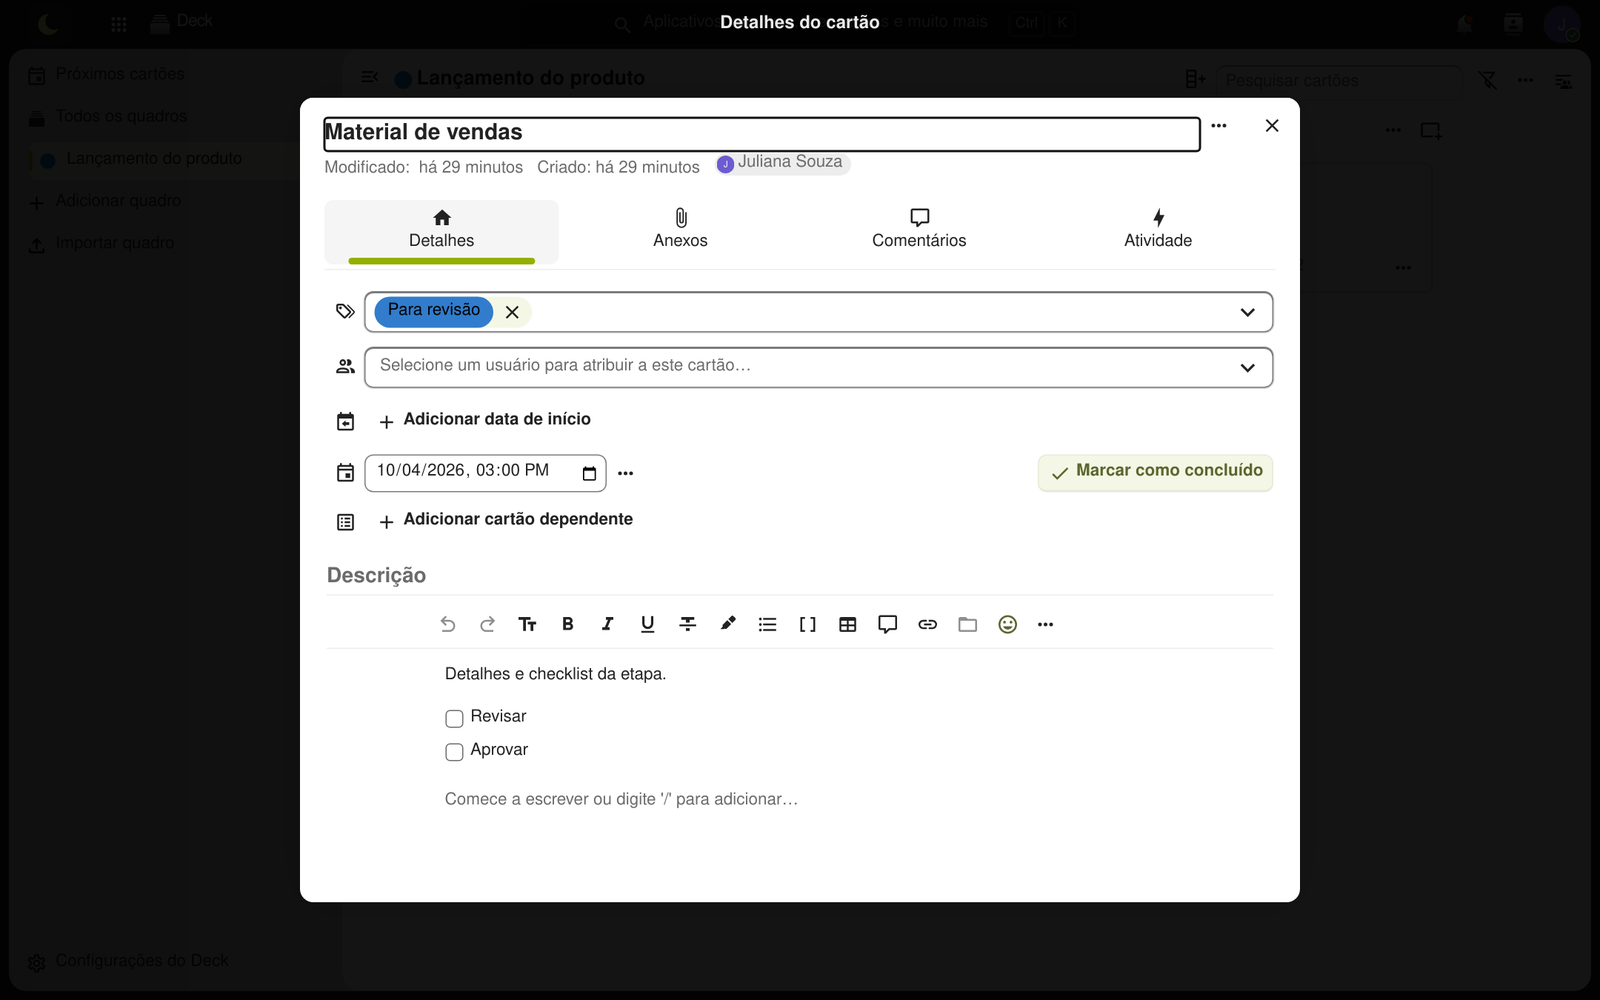Open more editor options in the toolbar
The image size is (1600, 1000).
[1046, 624]
